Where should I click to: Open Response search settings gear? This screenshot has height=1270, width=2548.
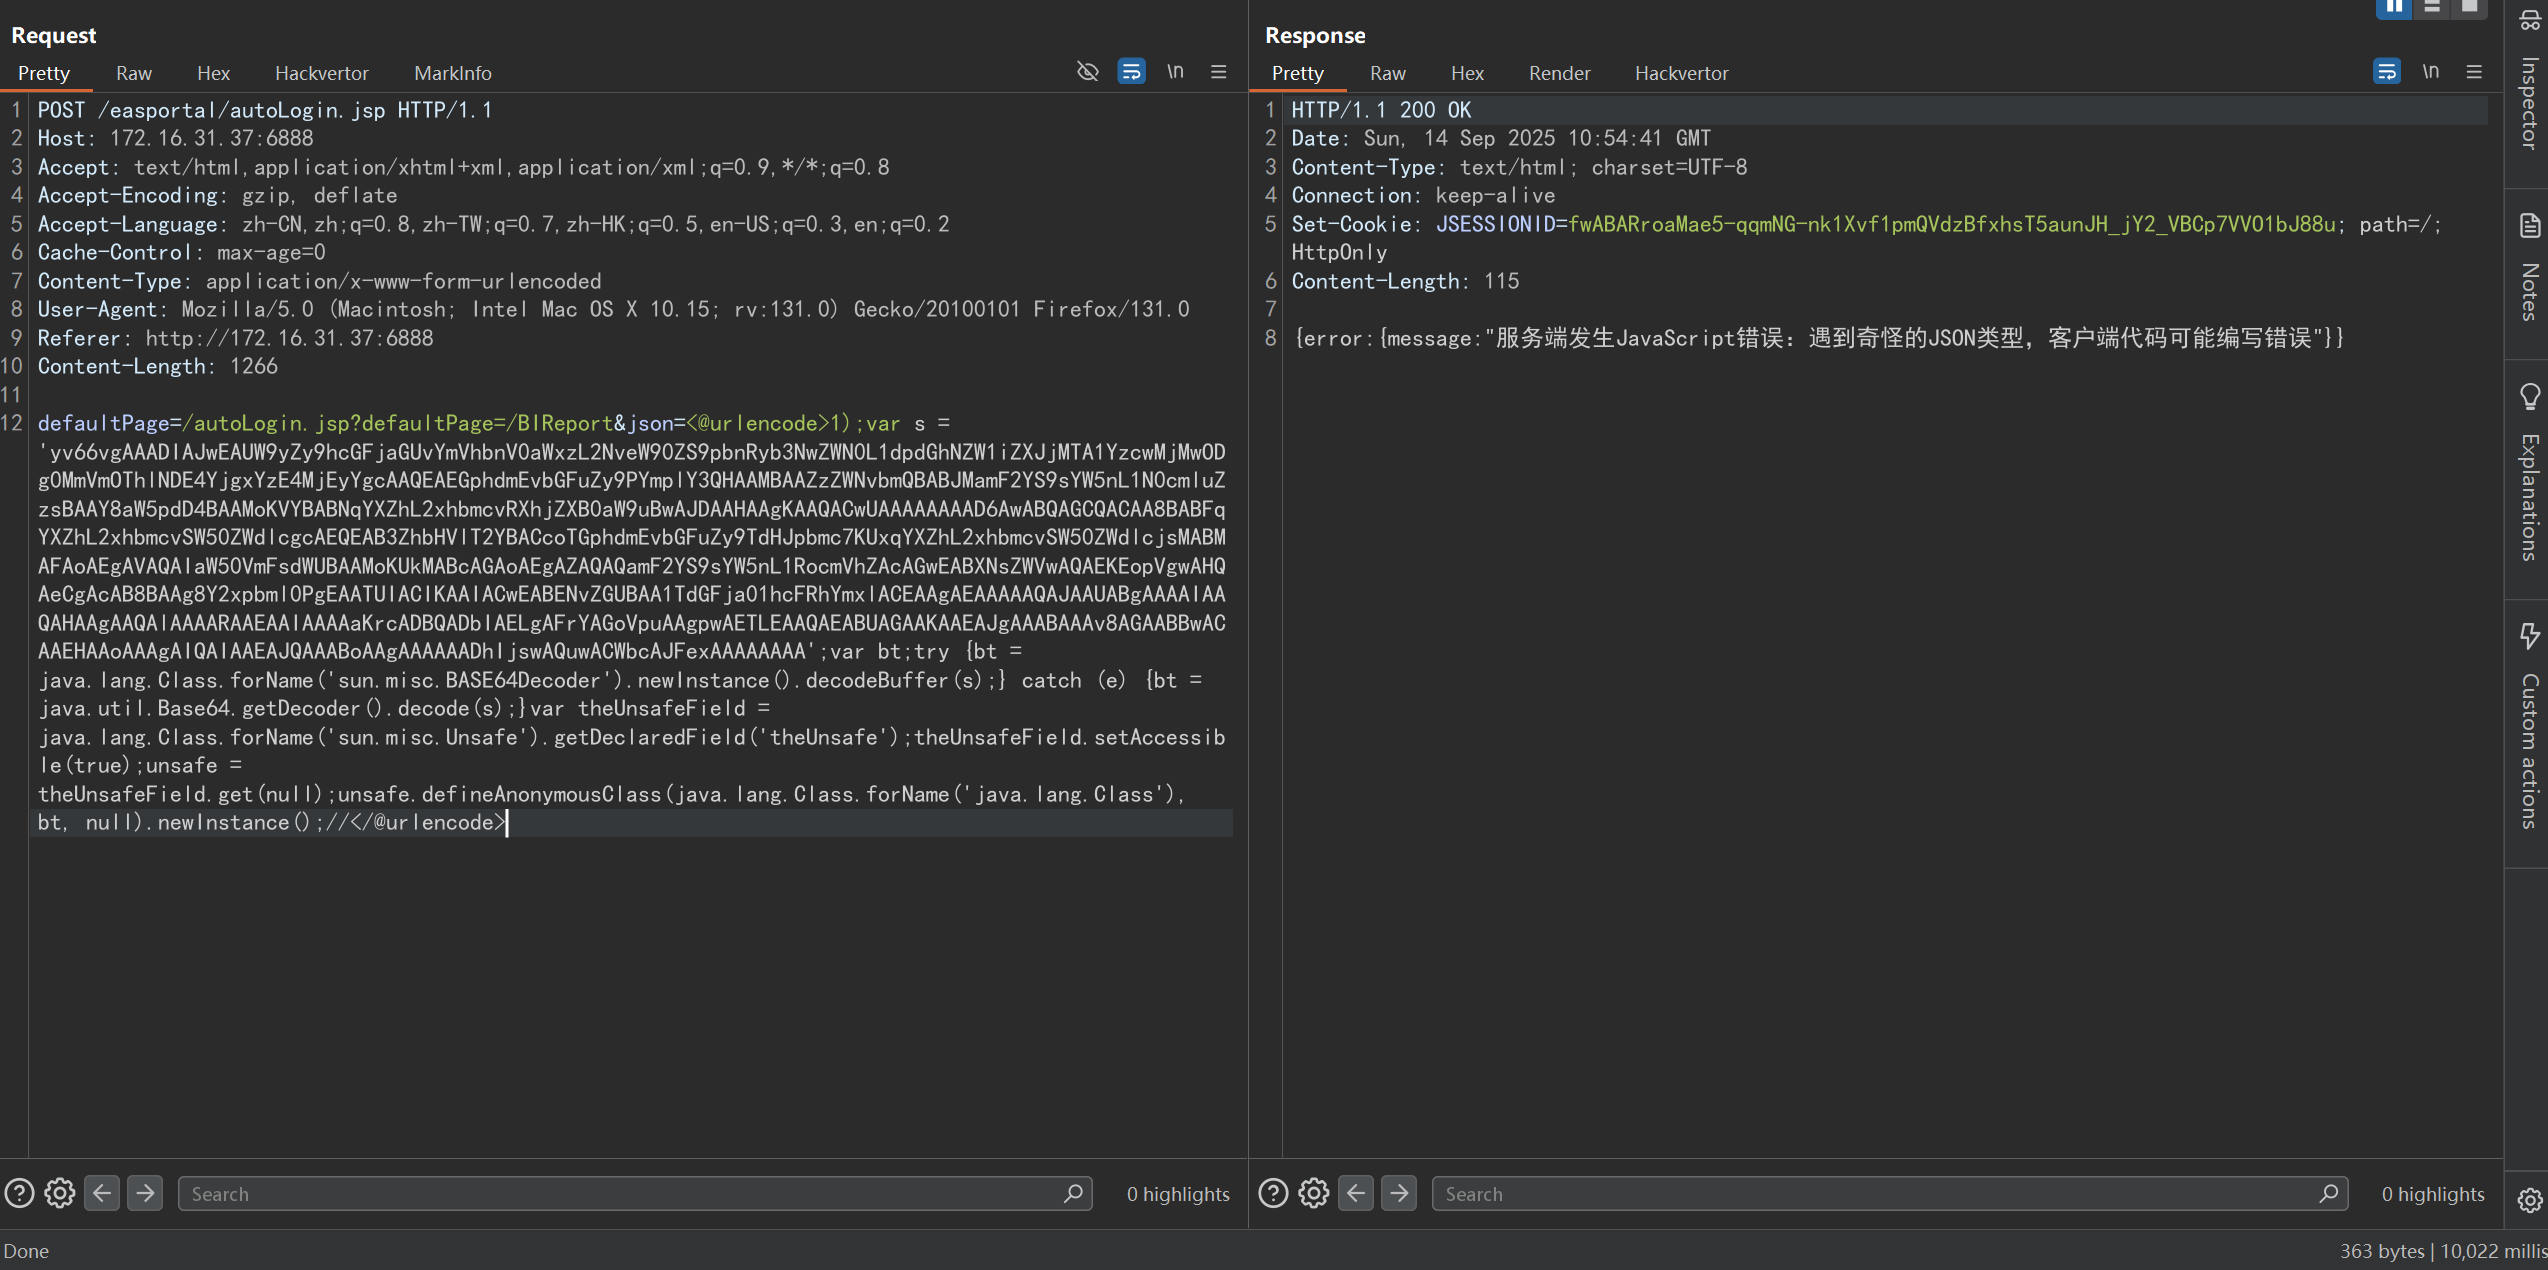[x=1313, y=1193]
